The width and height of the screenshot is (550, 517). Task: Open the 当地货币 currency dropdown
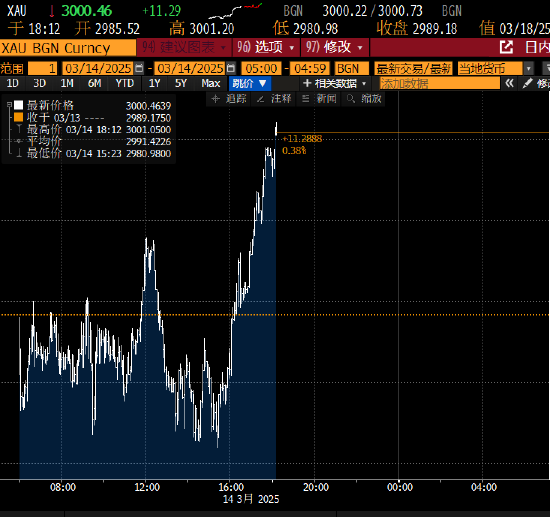point(495,68)
